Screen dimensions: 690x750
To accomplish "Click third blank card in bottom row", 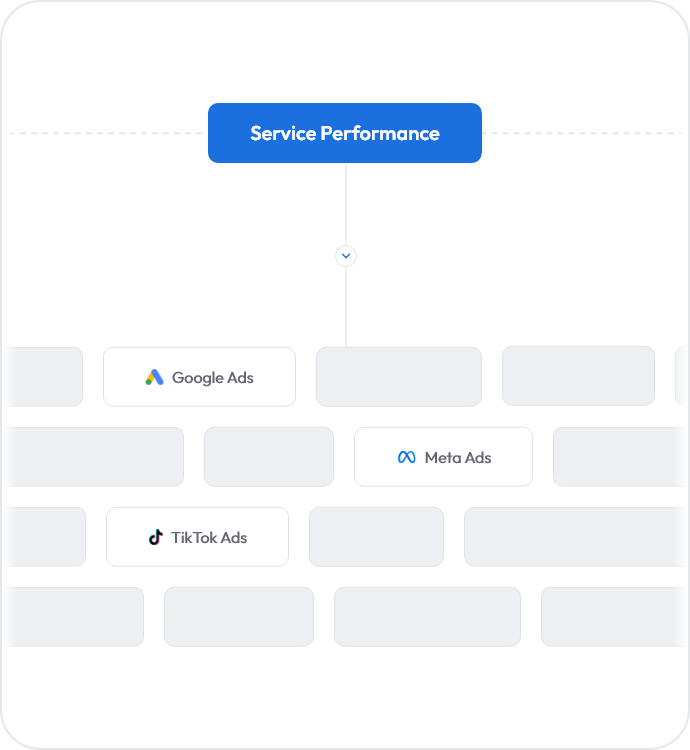I will (427, 617).
